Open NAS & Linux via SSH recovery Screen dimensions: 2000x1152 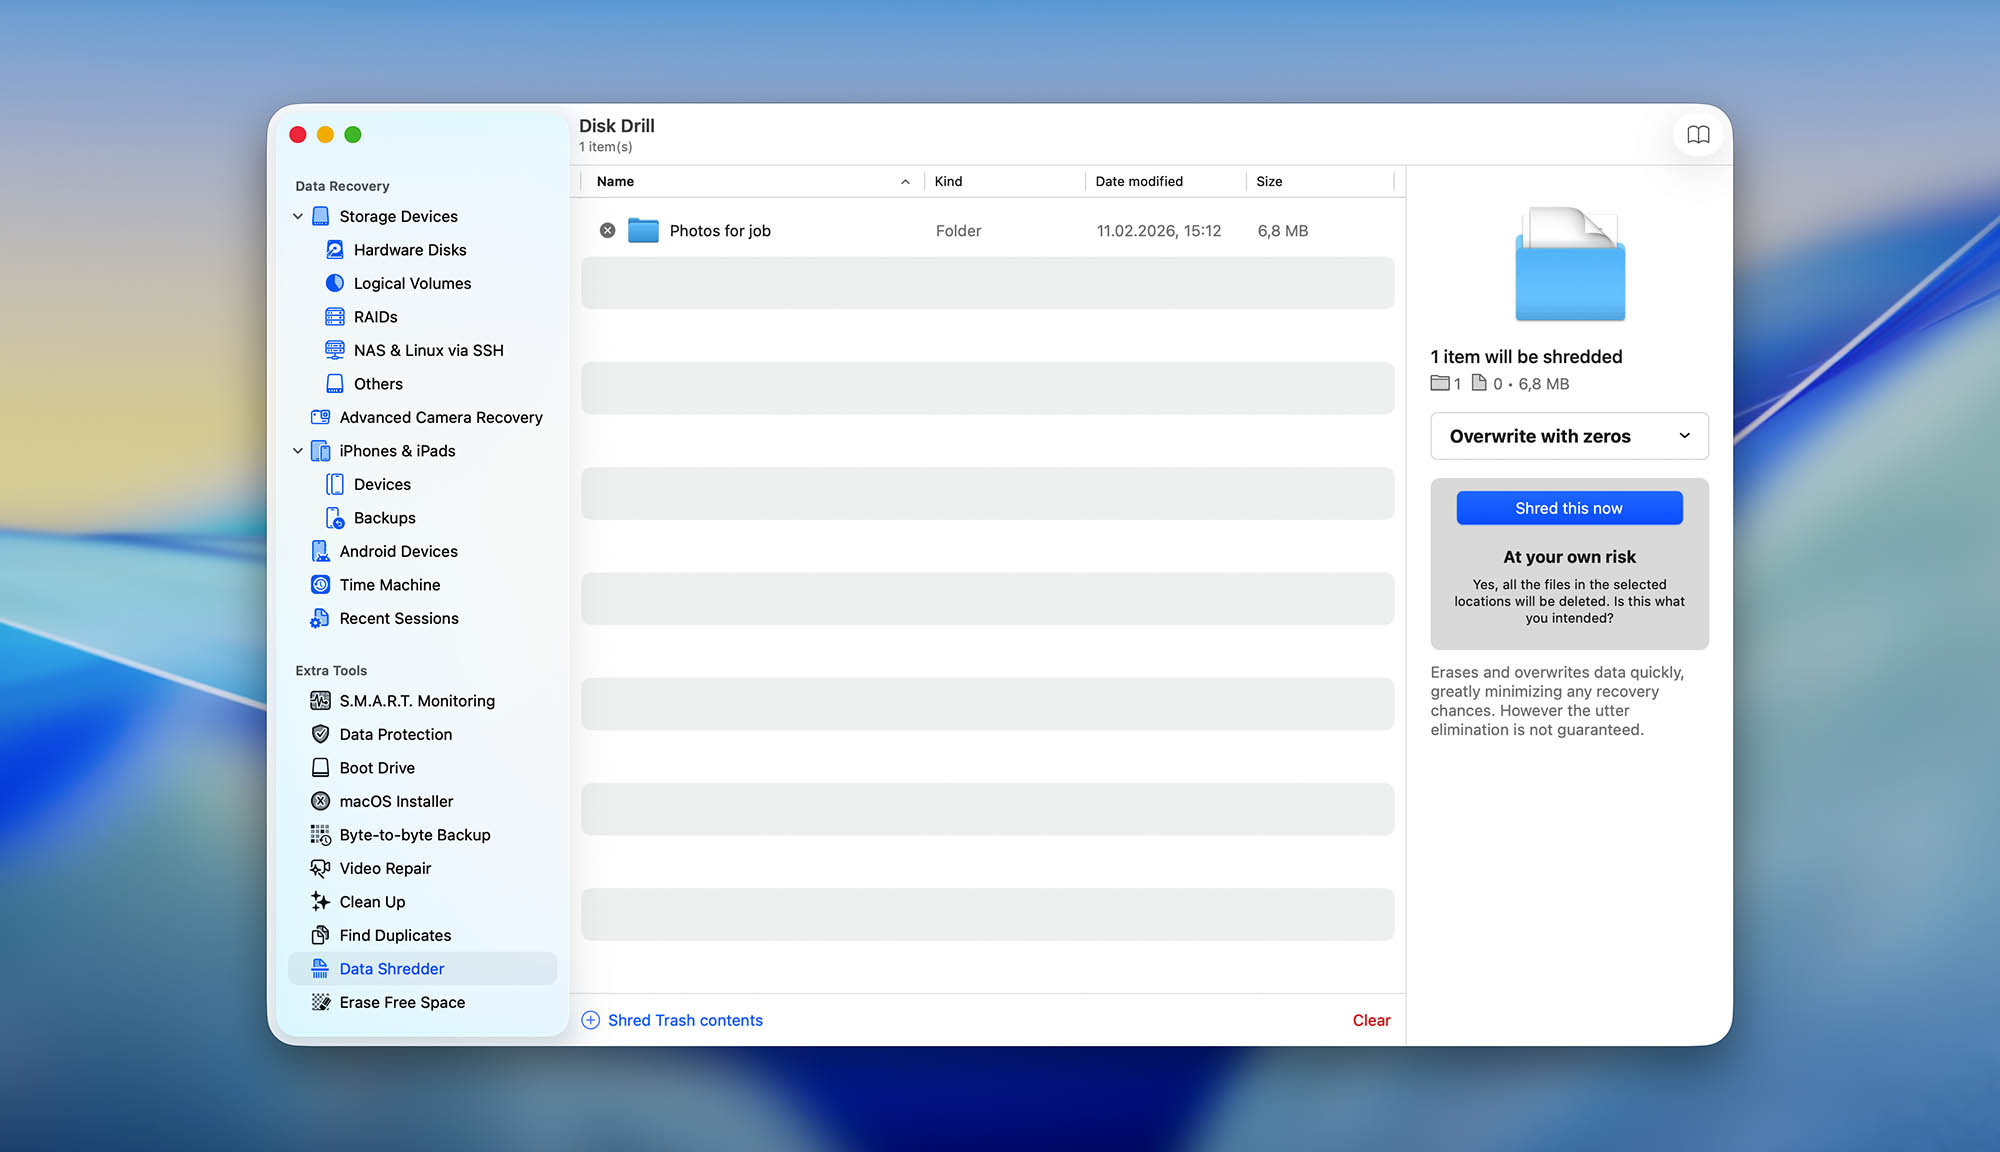click(430, 350)
